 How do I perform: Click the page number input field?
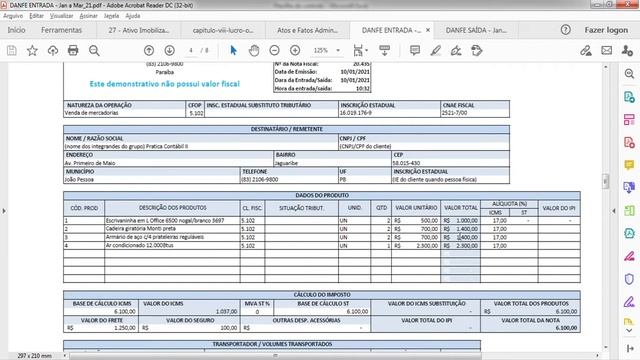point(191,51)
